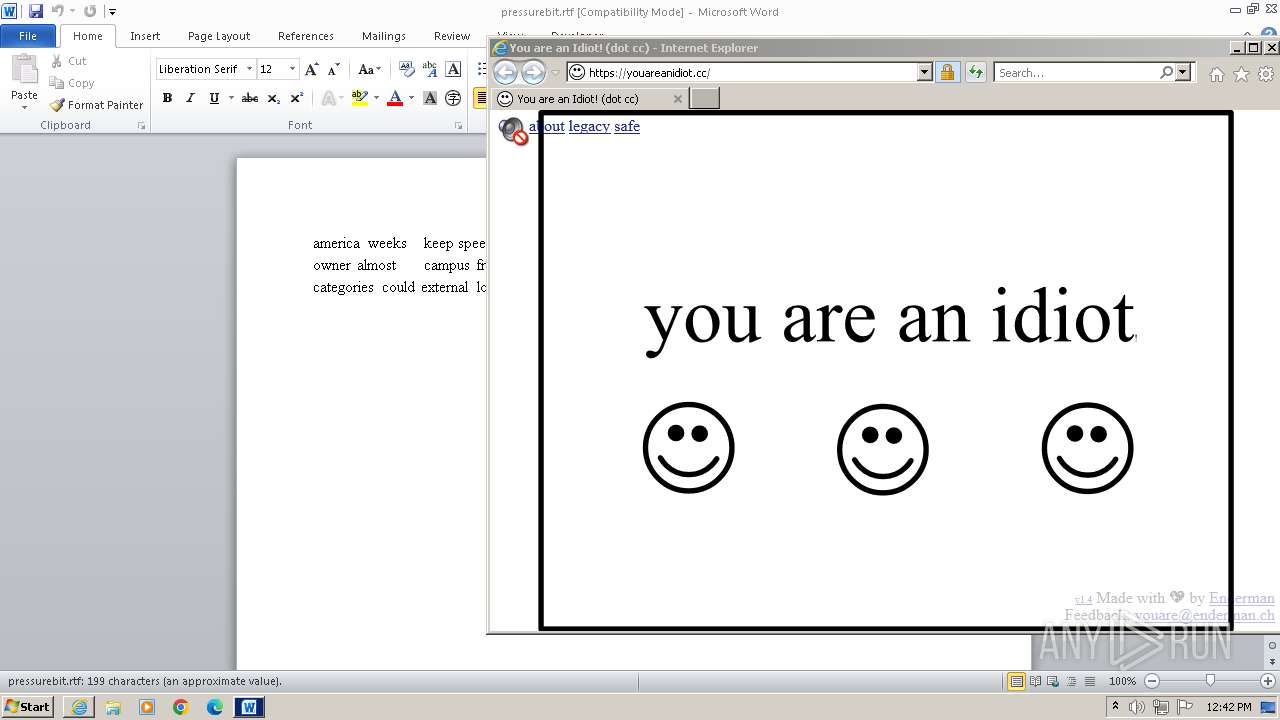Open IE Favorites star

click(x=1241, y=74)
